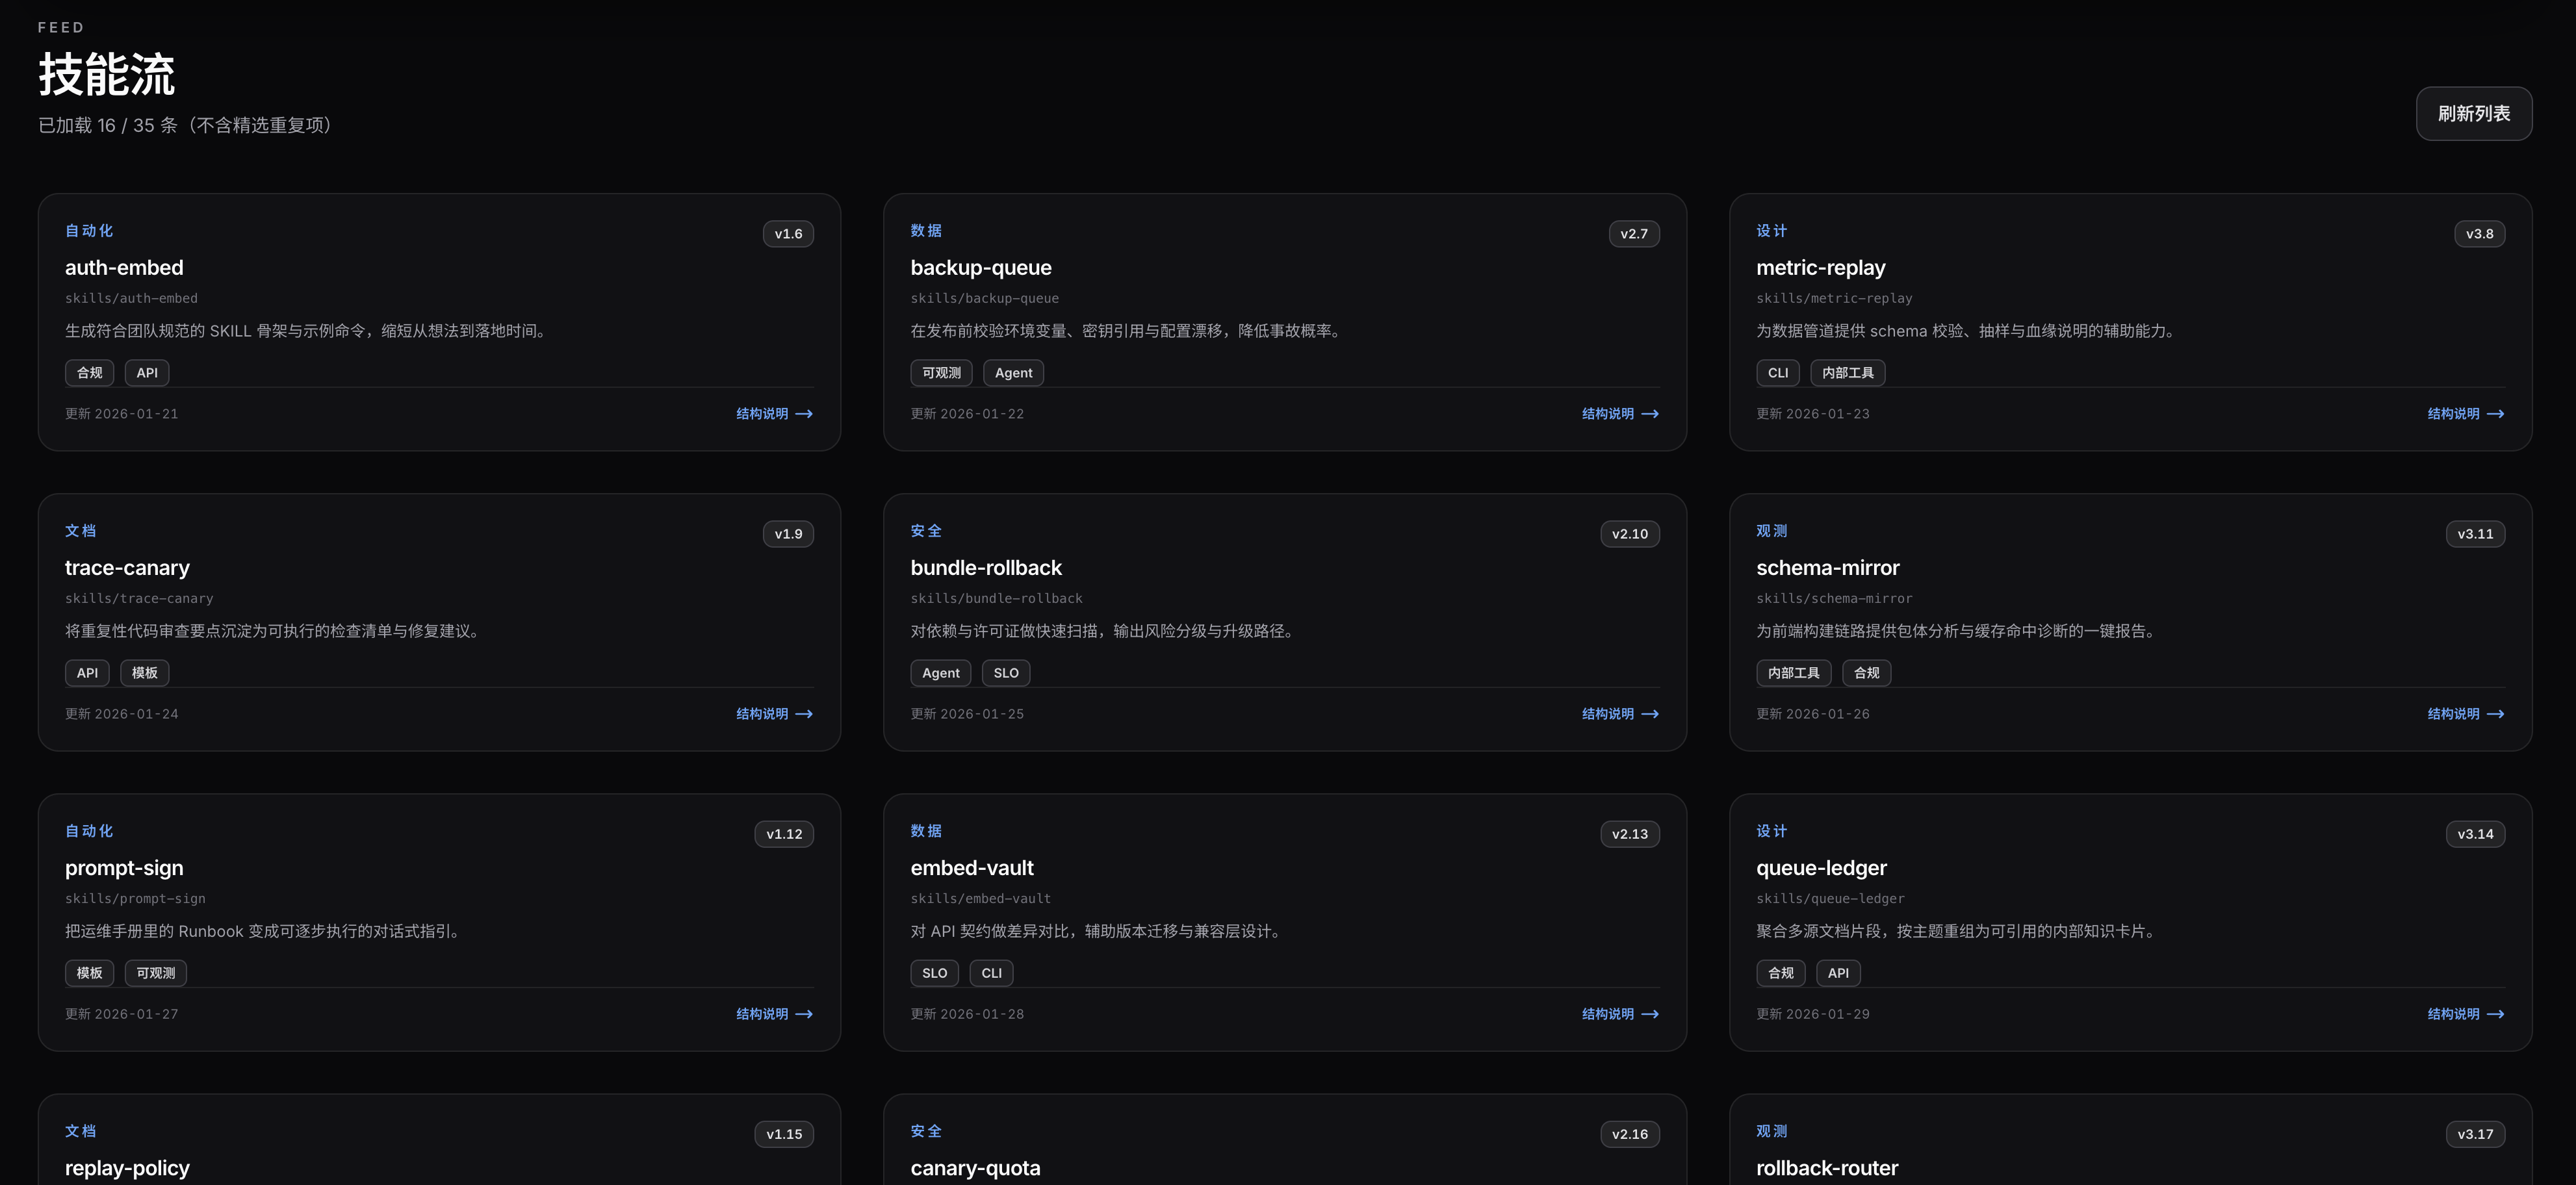Click the v1.12 version badge
2576x1185 pixels.
(x=784, y=834)
